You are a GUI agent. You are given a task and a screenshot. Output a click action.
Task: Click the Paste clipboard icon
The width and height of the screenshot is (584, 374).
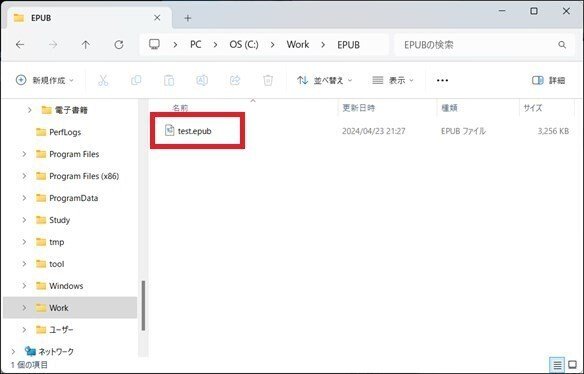[169, 80]
